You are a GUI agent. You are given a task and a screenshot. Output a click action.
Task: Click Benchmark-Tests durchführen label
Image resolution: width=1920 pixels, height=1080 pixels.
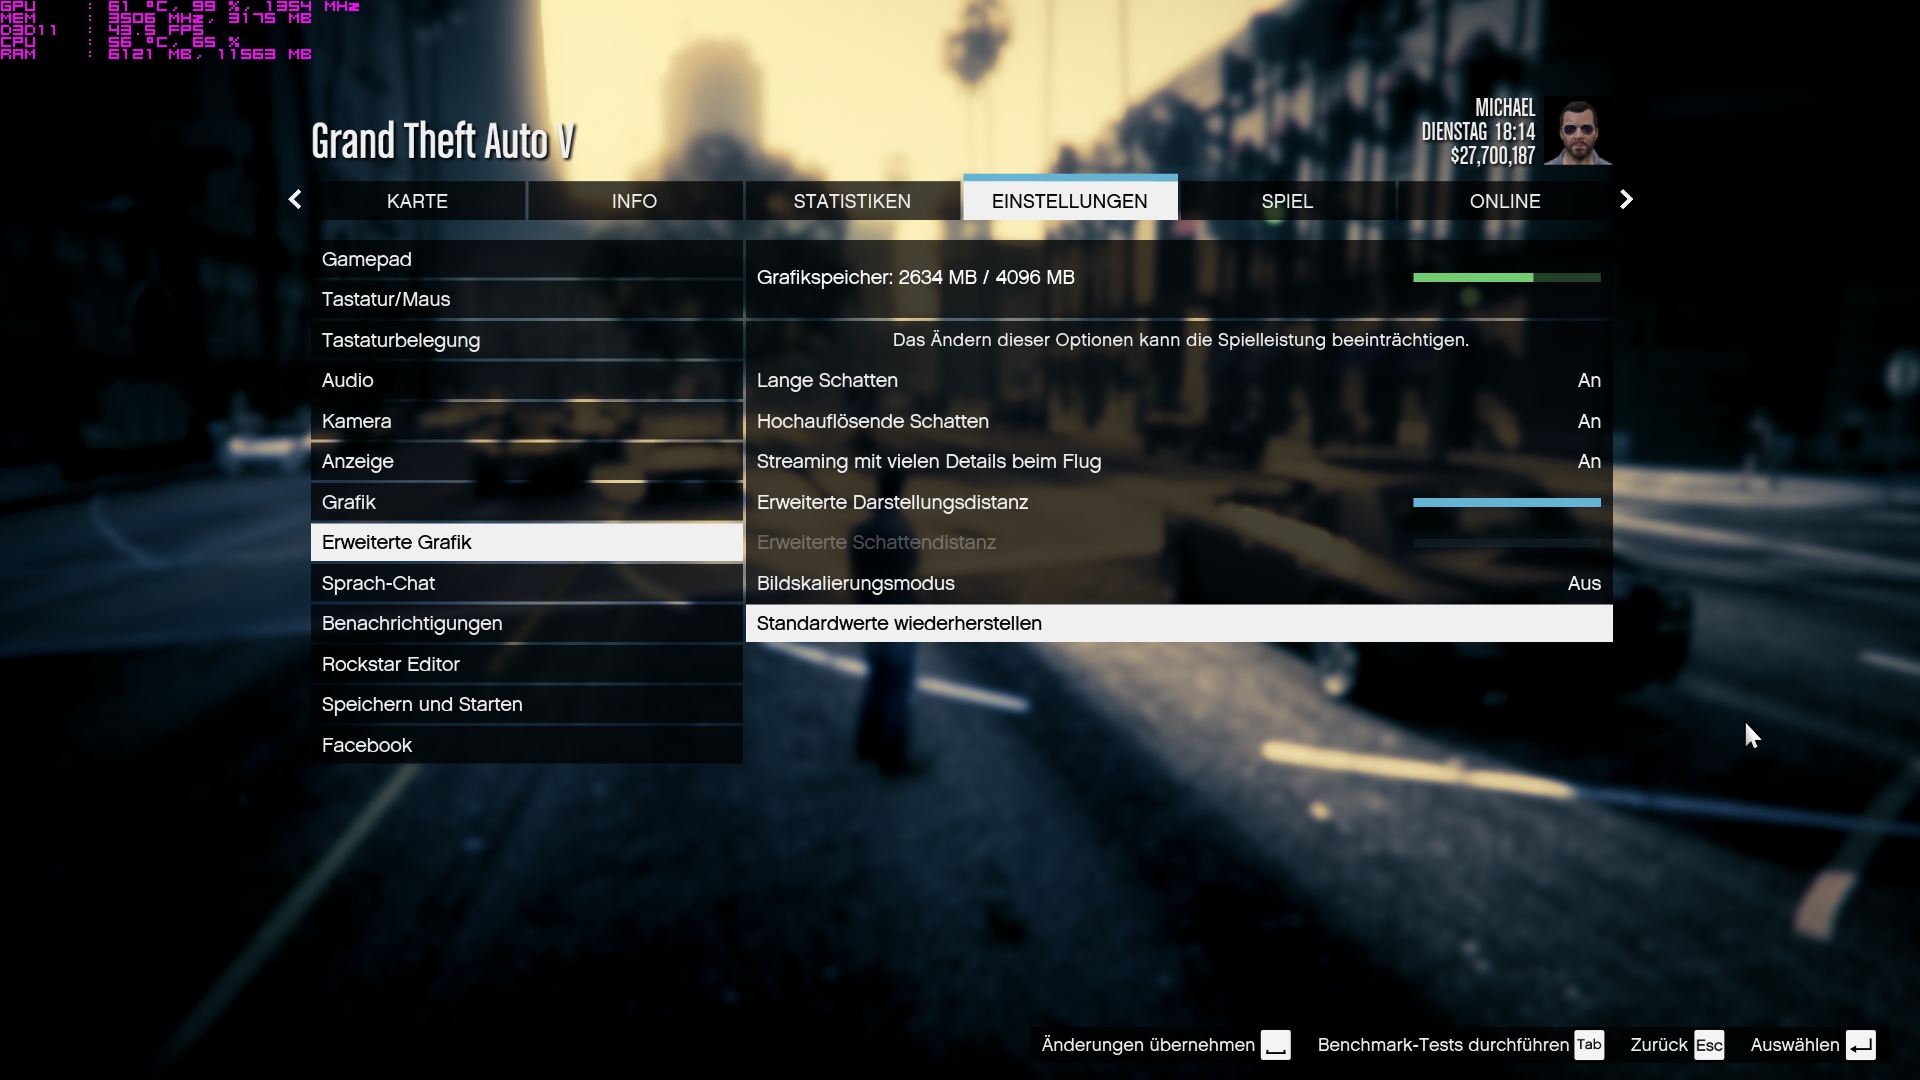pyautogui.click(x=1442, y=1045)
